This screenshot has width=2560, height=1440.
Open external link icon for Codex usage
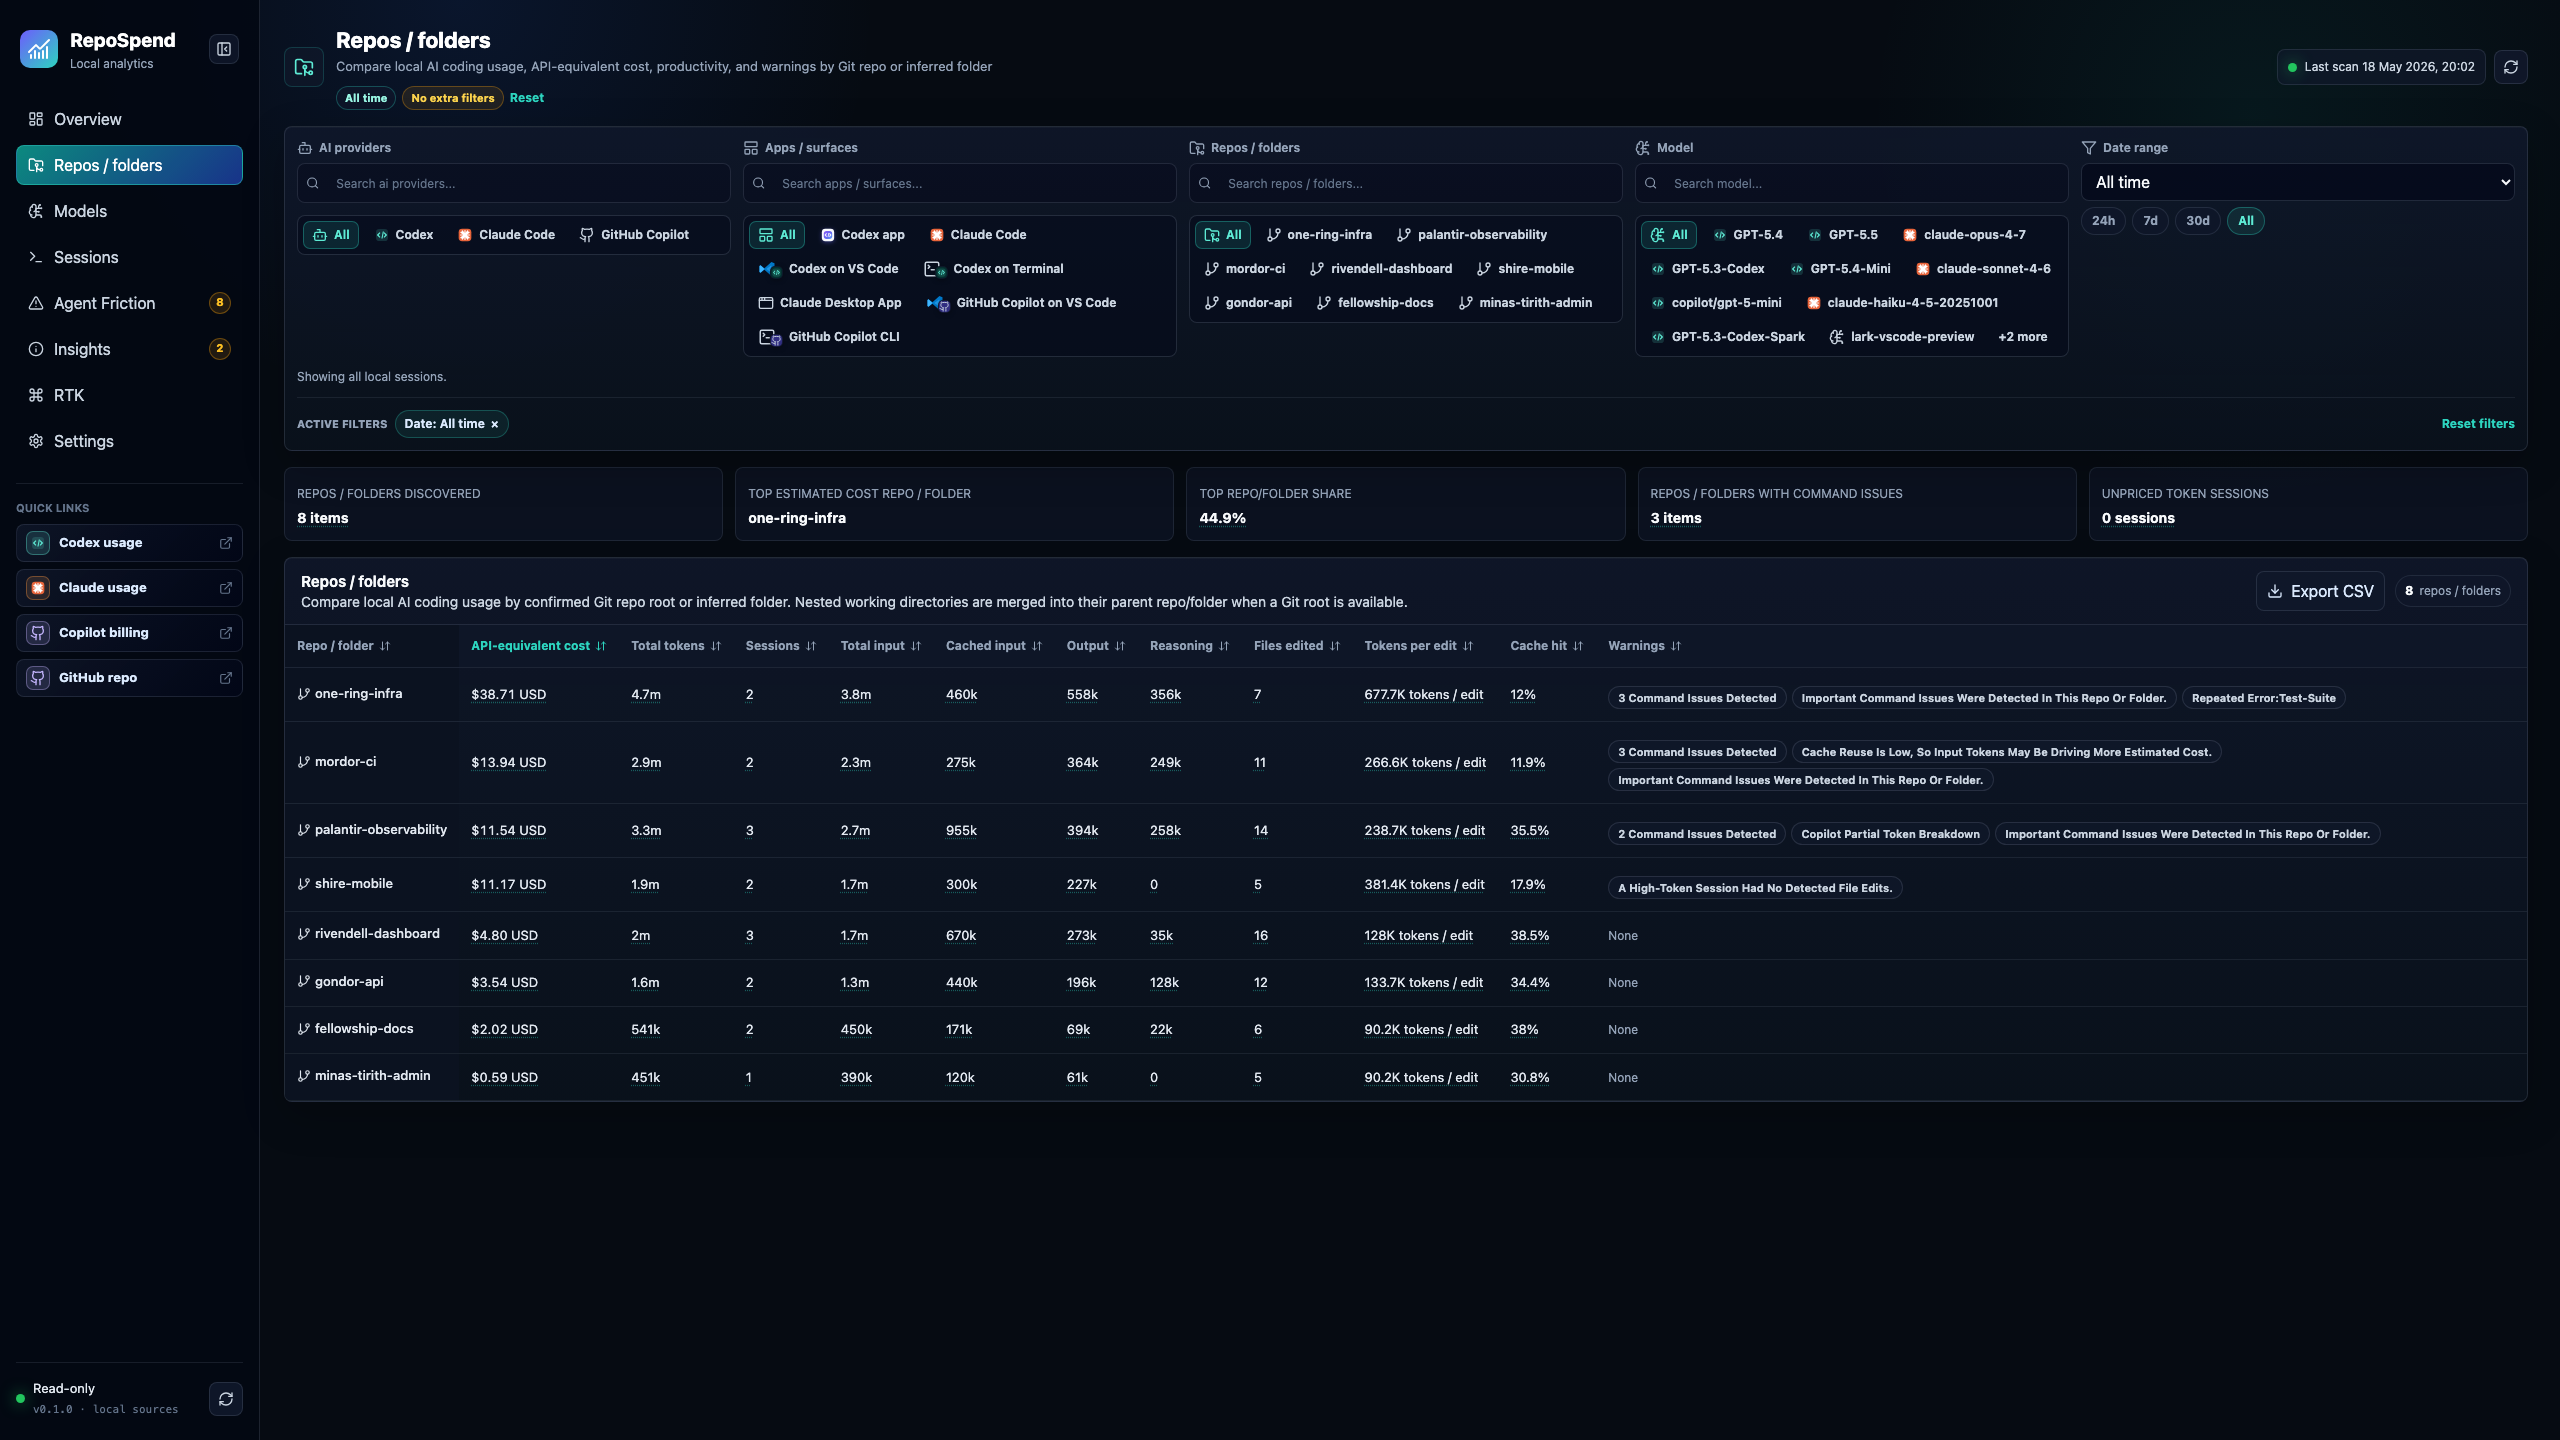pos(226,543)
